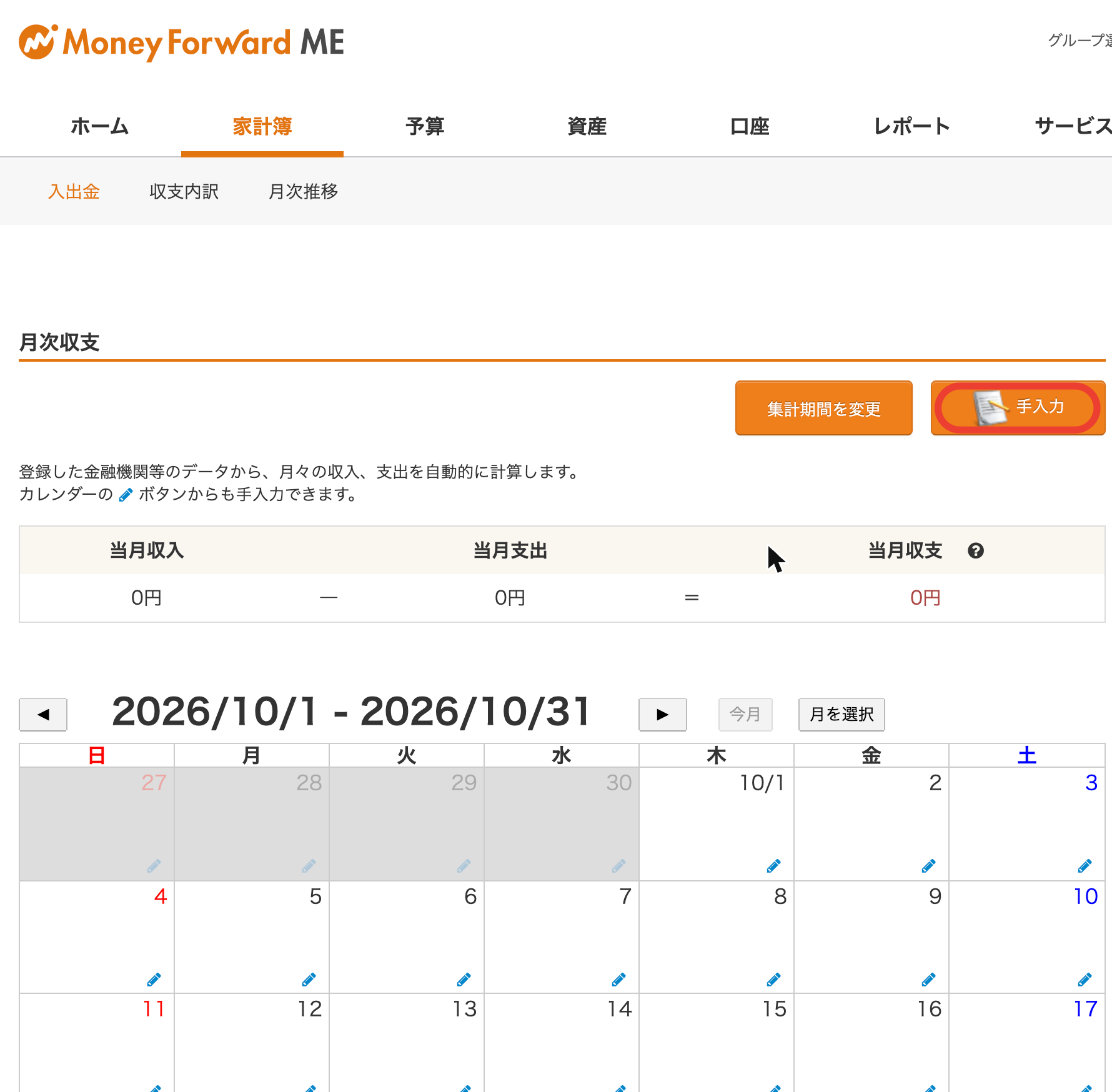Click the 2026/10/1 - 2026/10/31 date range heading

pos(350,712)
